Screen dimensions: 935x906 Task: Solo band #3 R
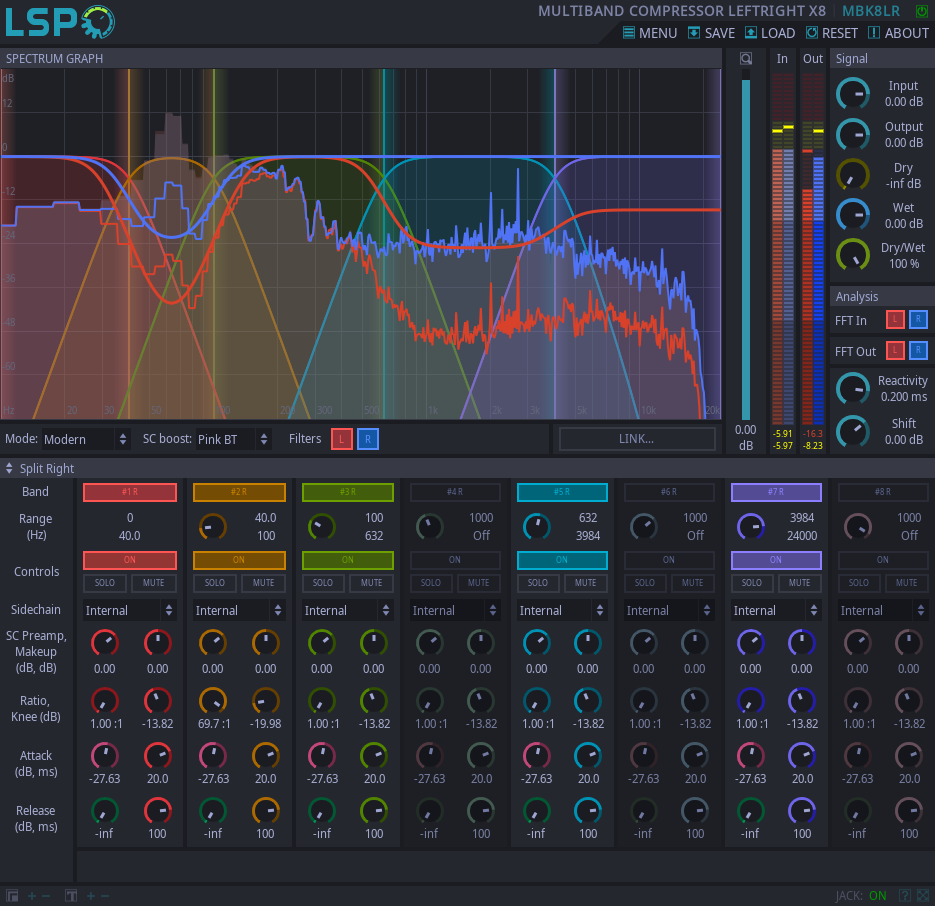(x=323, y=583)
